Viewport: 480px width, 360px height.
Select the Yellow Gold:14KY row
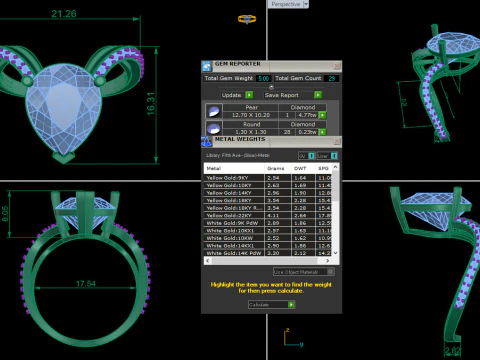click(268, 193)
